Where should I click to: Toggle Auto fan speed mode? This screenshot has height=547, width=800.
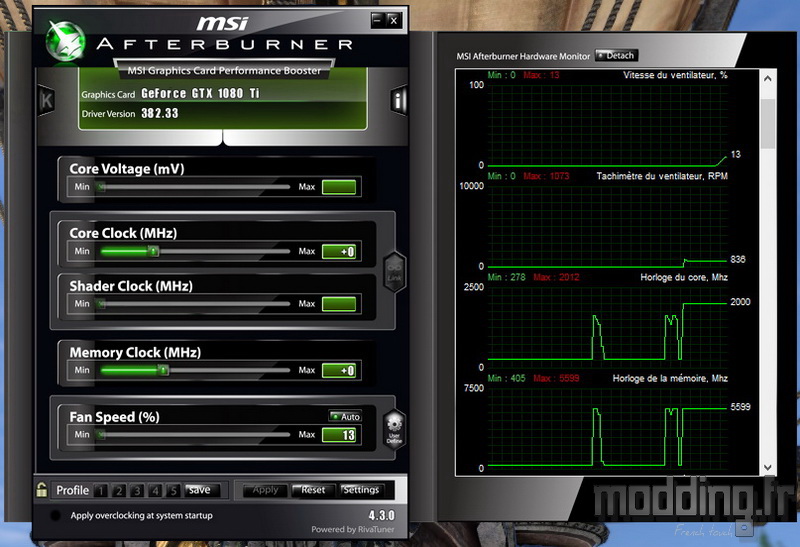(x=345, y=416)
